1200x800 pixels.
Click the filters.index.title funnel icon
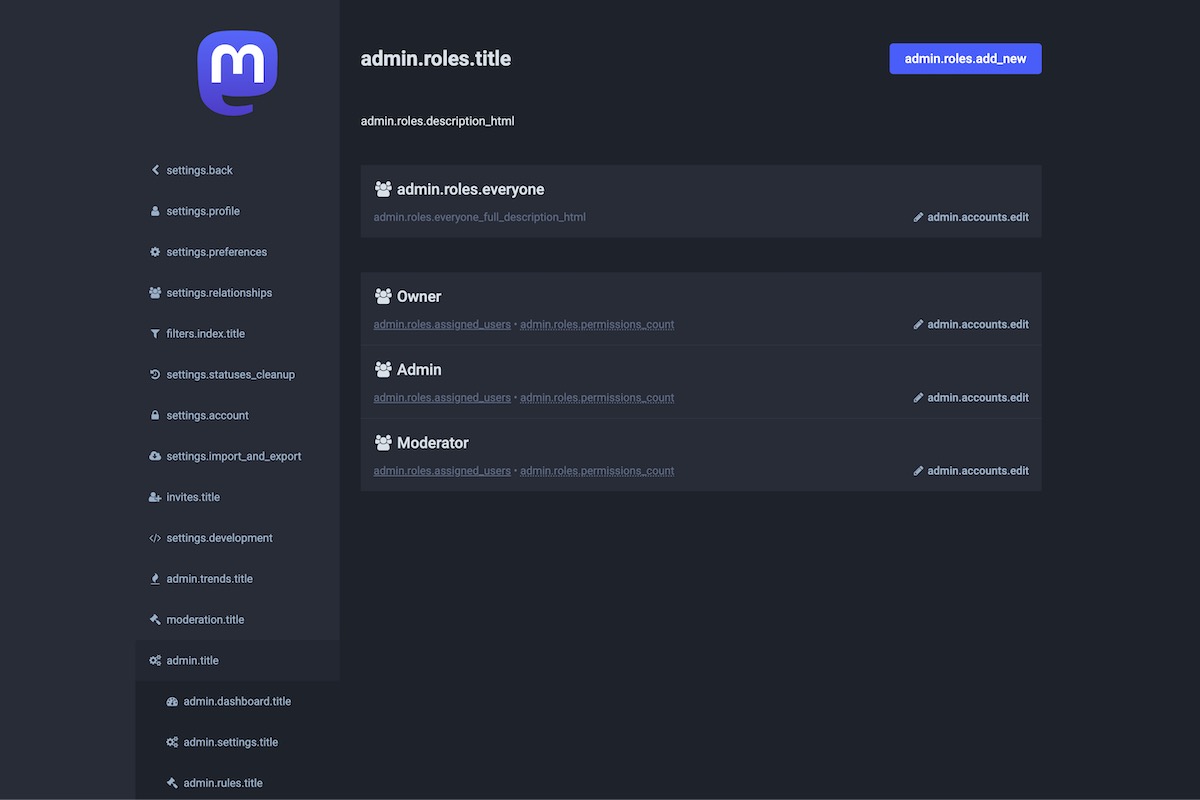[x=155, y=334]
